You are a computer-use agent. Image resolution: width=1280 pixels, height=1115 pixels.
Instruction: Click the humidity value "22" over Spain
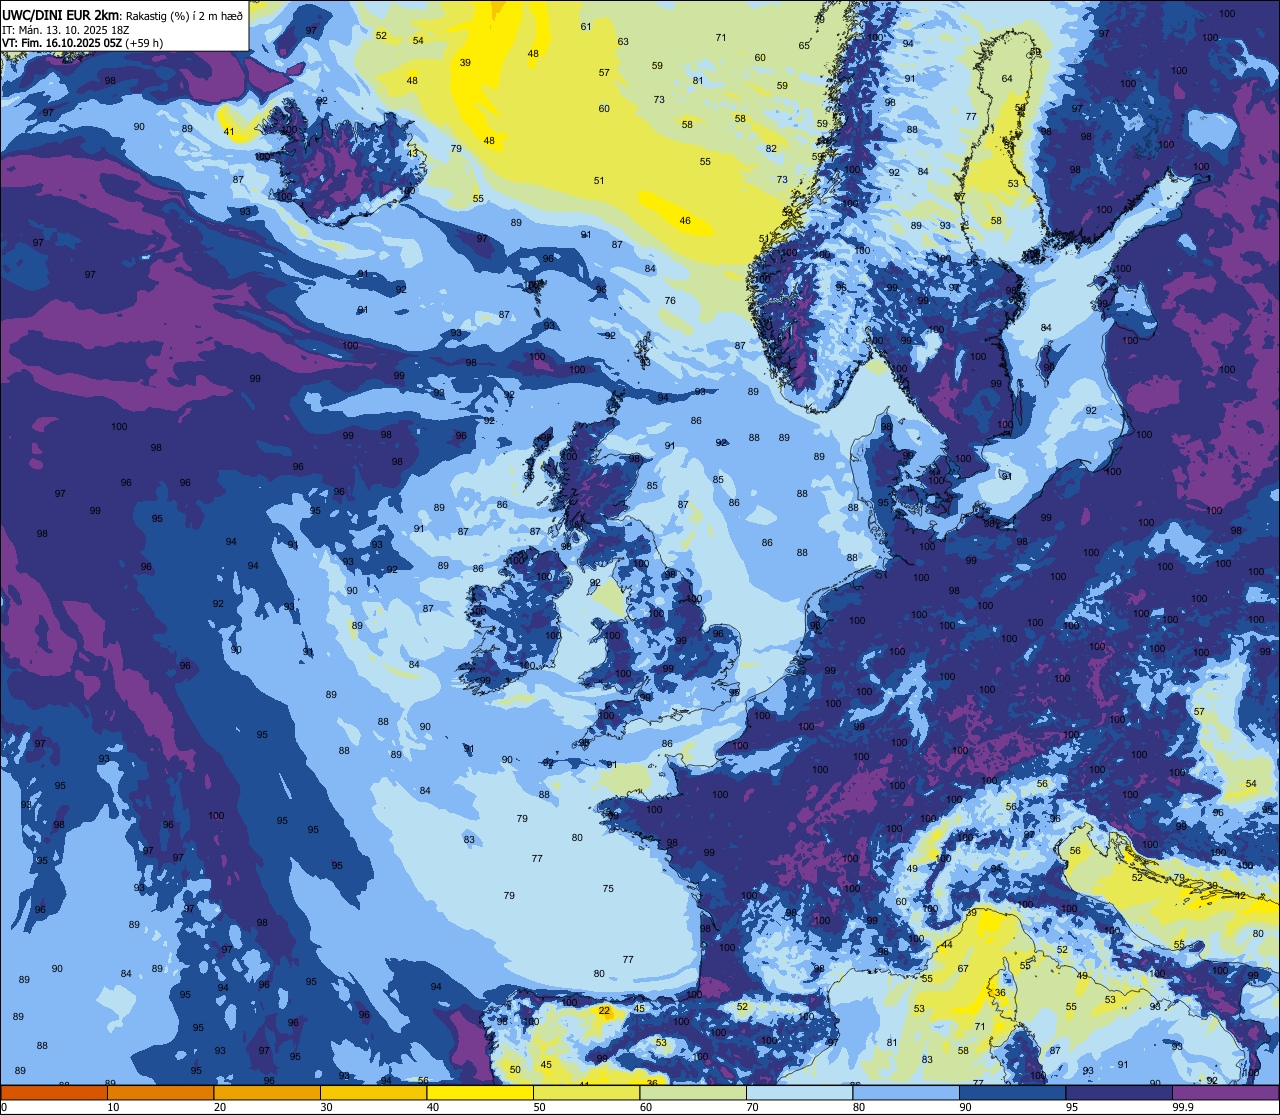tap(604, 1011)
